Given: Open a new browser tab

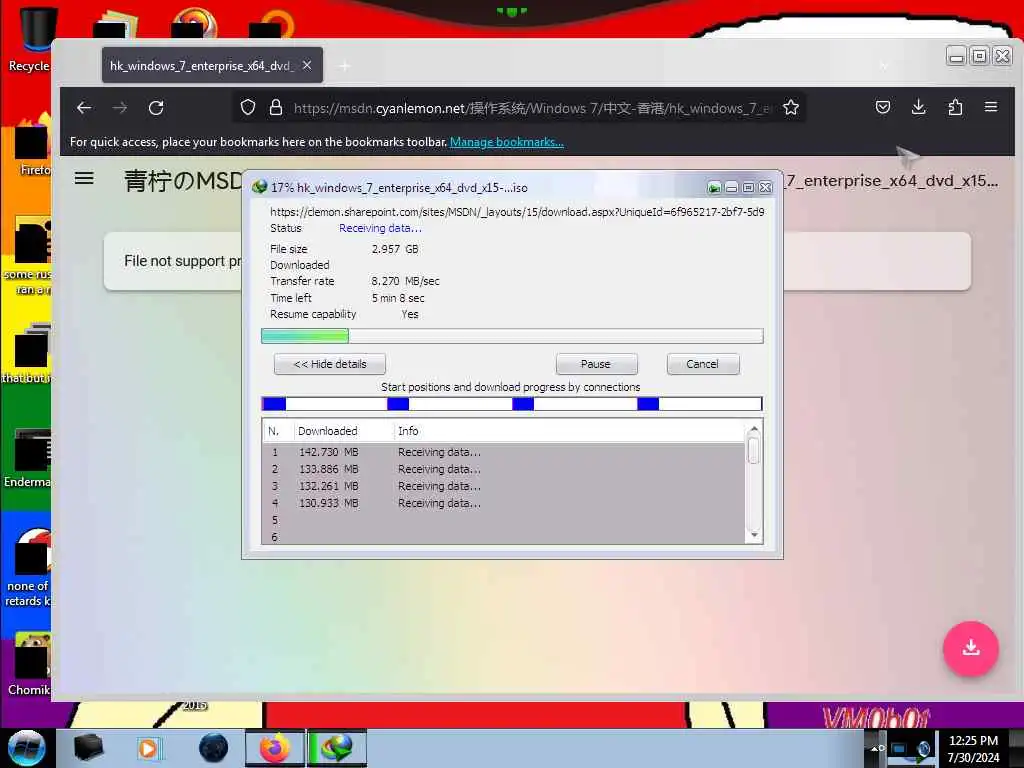Looking at the screenshot, I should (x=345, y=65).
